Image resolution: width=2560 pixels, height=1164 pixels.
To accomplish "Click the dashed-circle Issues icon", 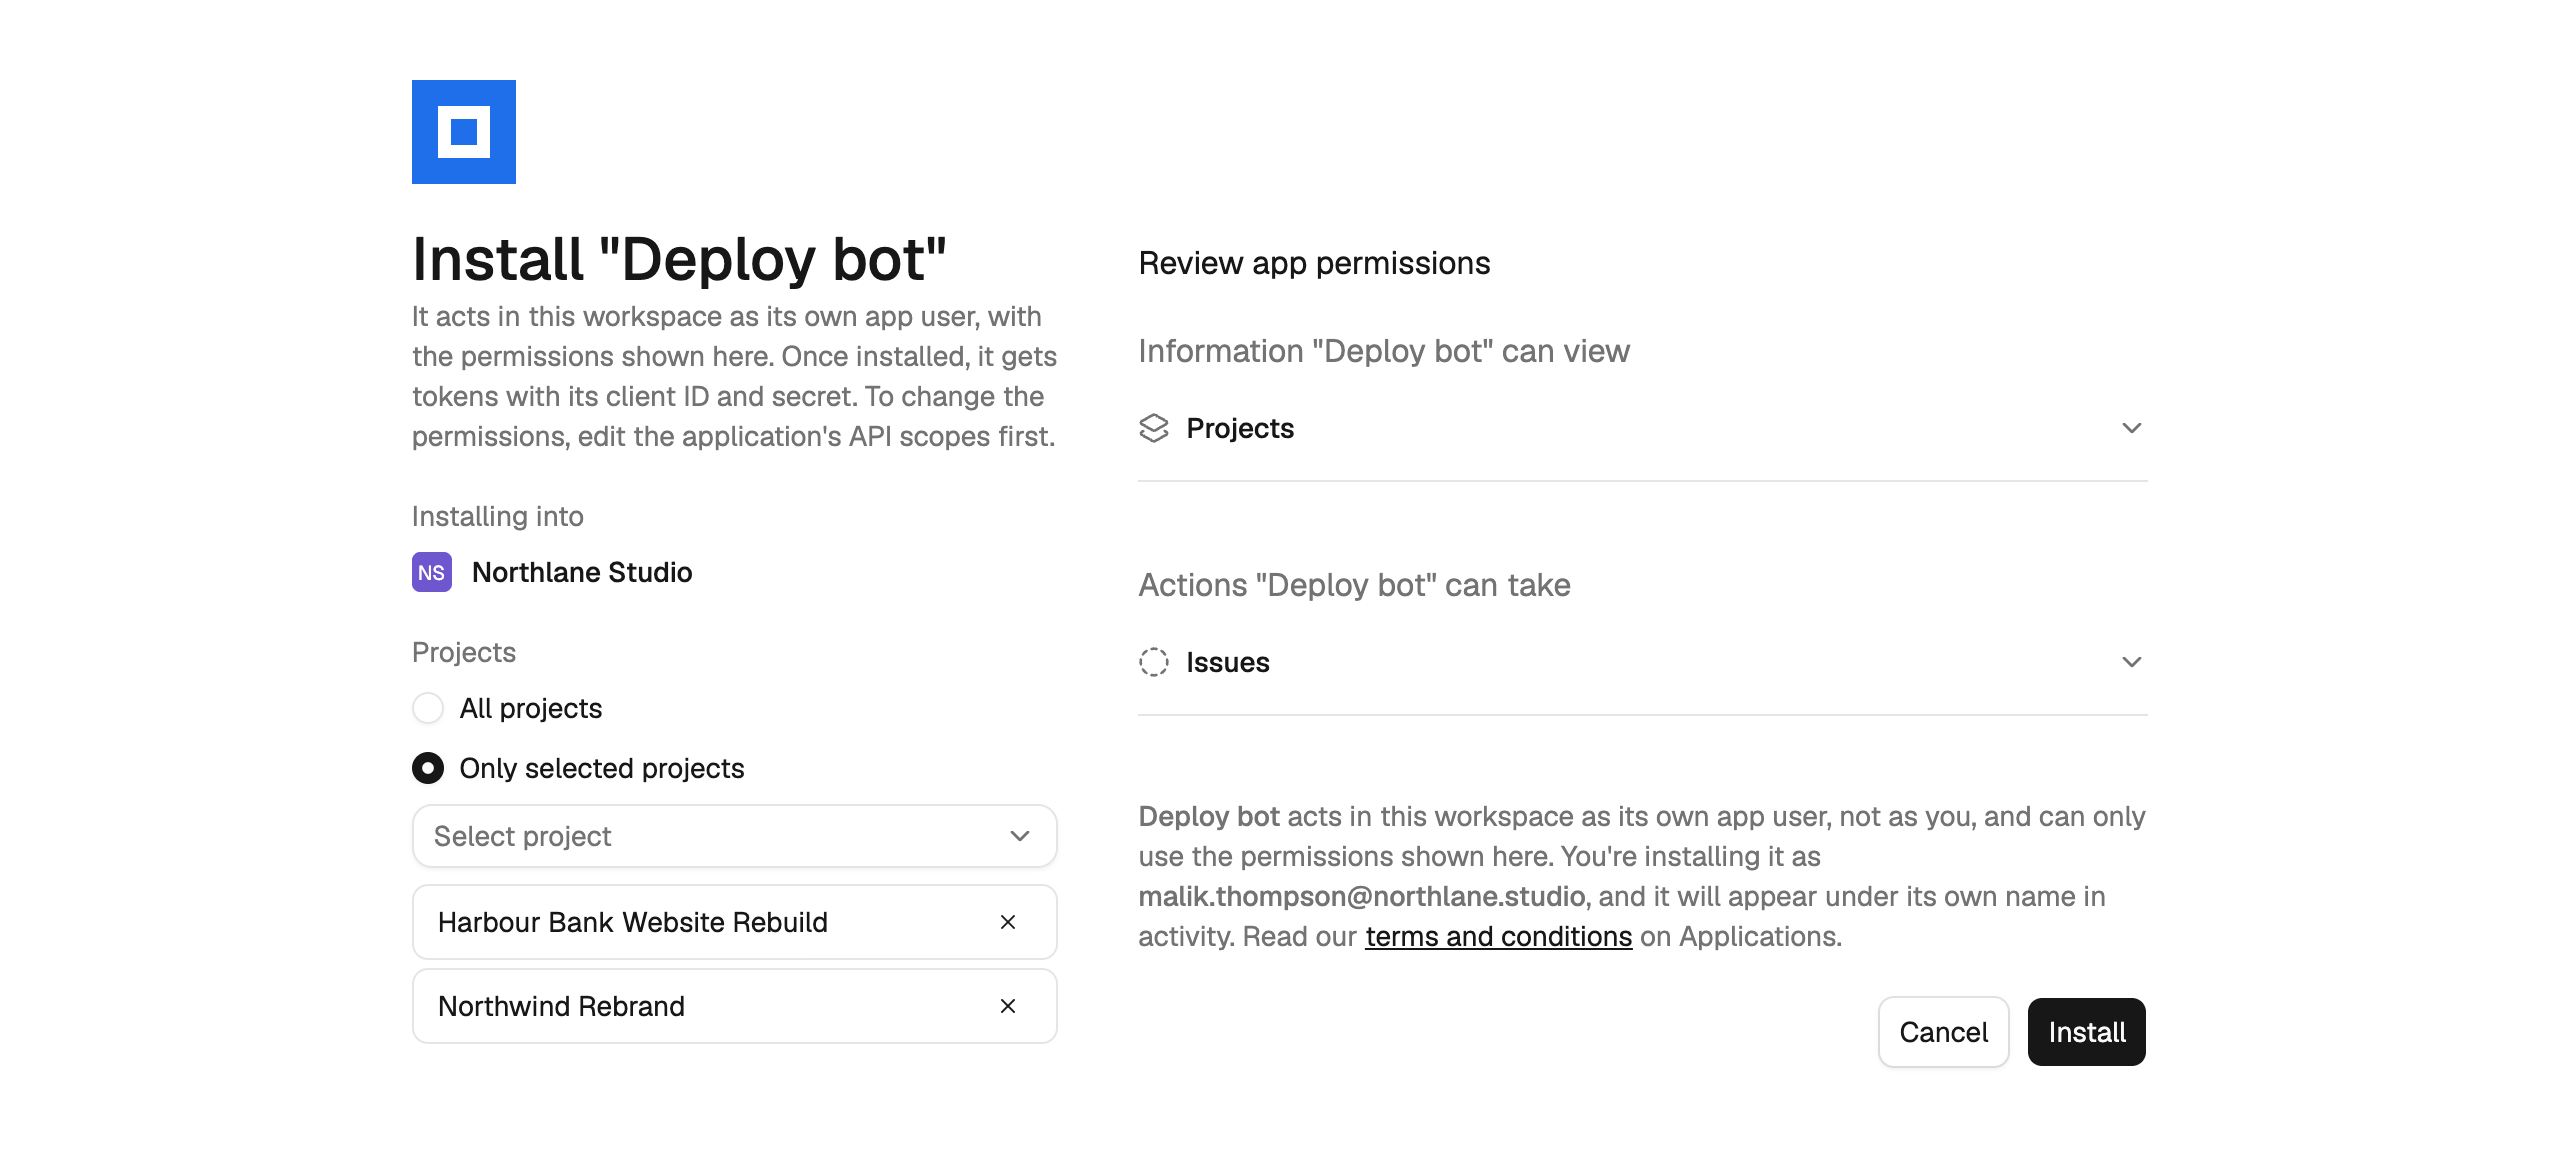I will coord(1154,662).
